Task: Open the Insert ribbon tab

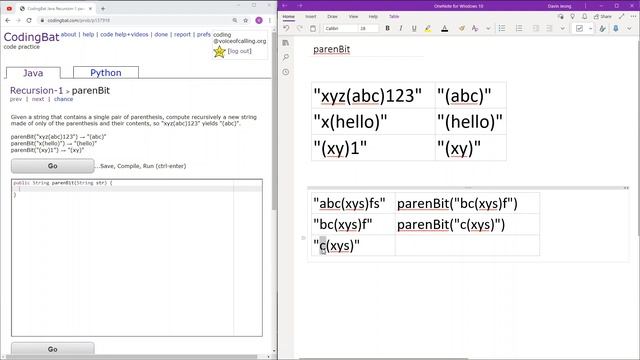Action: 311,17
